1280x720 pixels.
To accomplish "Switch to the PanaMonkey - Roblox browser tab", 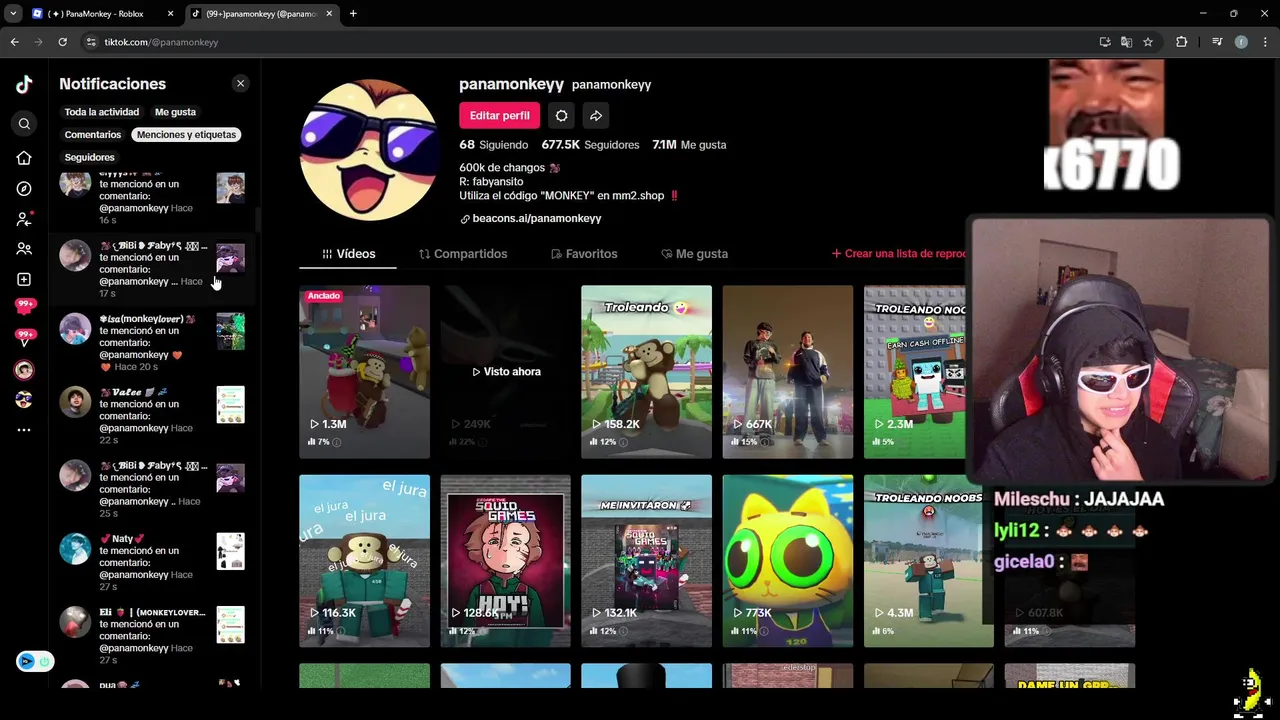I will tap(102, 14).
